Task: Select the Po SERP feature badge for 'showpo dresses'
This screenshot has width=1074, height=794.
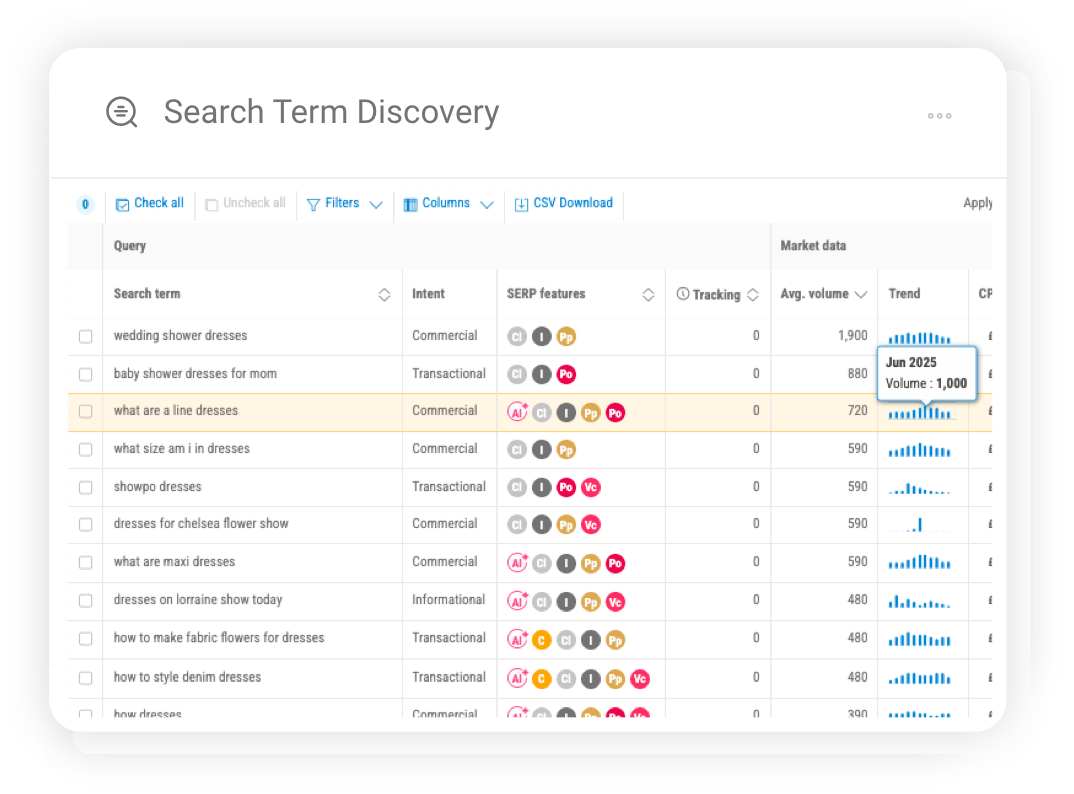Action: pos(566,487)
